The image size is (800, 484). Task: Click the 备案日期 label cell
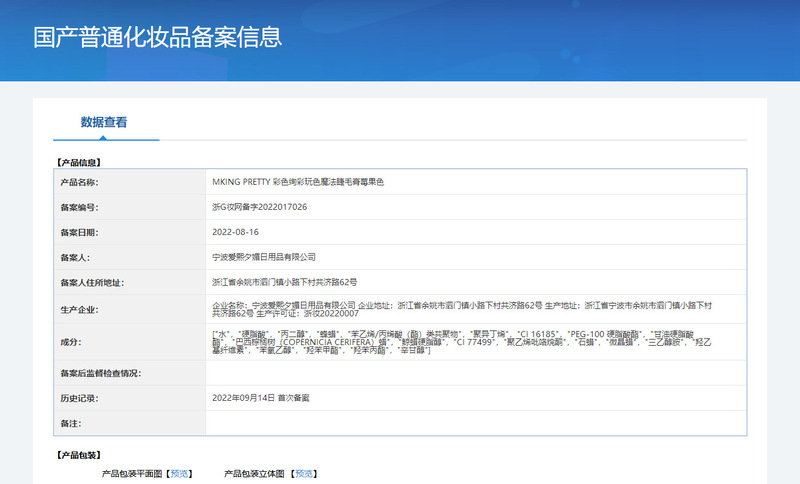click(130, 232)
